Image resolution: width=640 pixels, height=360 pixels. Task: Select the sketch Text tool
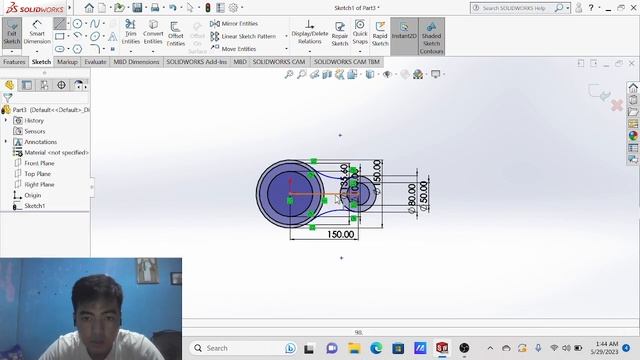click(x=113, y=37)
